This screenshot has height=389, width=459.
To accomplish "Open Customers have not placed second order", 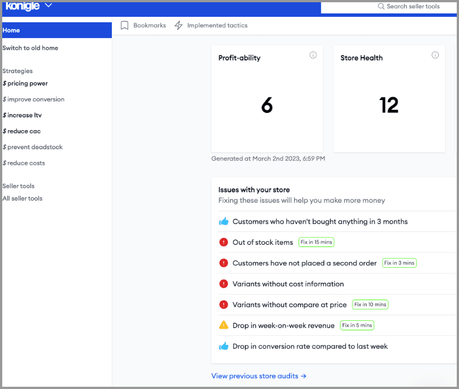I will [304, 263].
